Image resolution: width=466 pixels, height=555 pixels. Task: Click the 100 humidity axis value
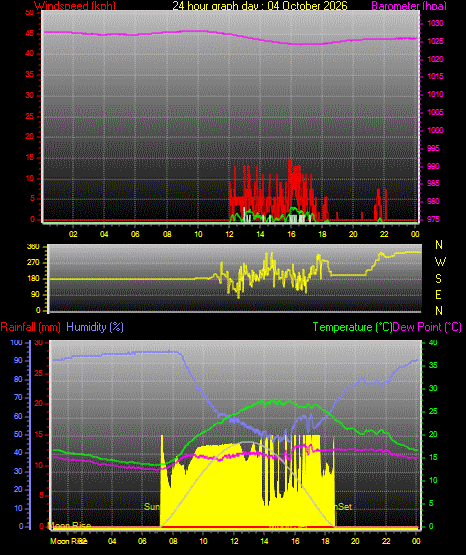coord(16,343)
